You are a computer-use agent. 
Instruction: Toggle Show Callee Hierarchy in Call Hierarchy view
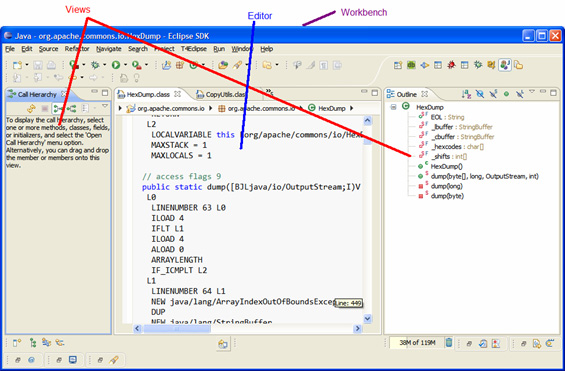(x=71, y=108)
